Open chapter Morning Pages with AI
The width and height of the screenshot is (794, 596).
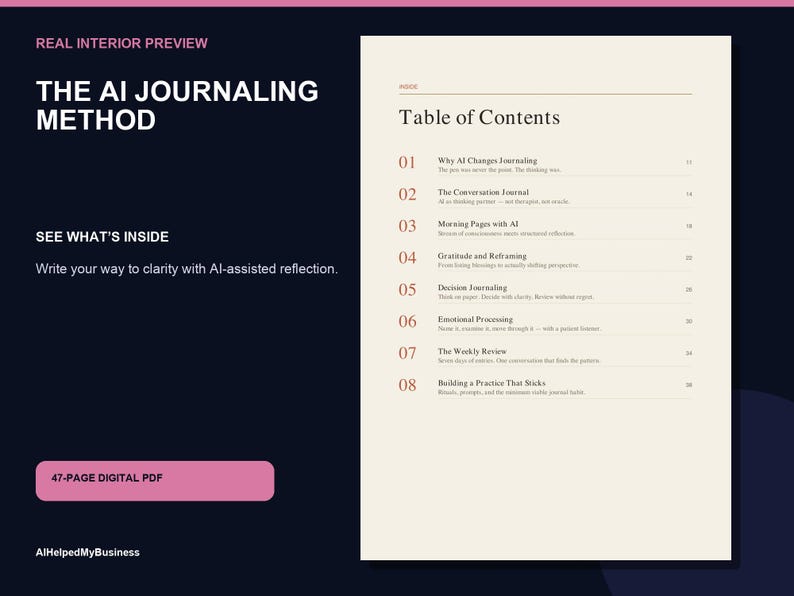point(478,224)
